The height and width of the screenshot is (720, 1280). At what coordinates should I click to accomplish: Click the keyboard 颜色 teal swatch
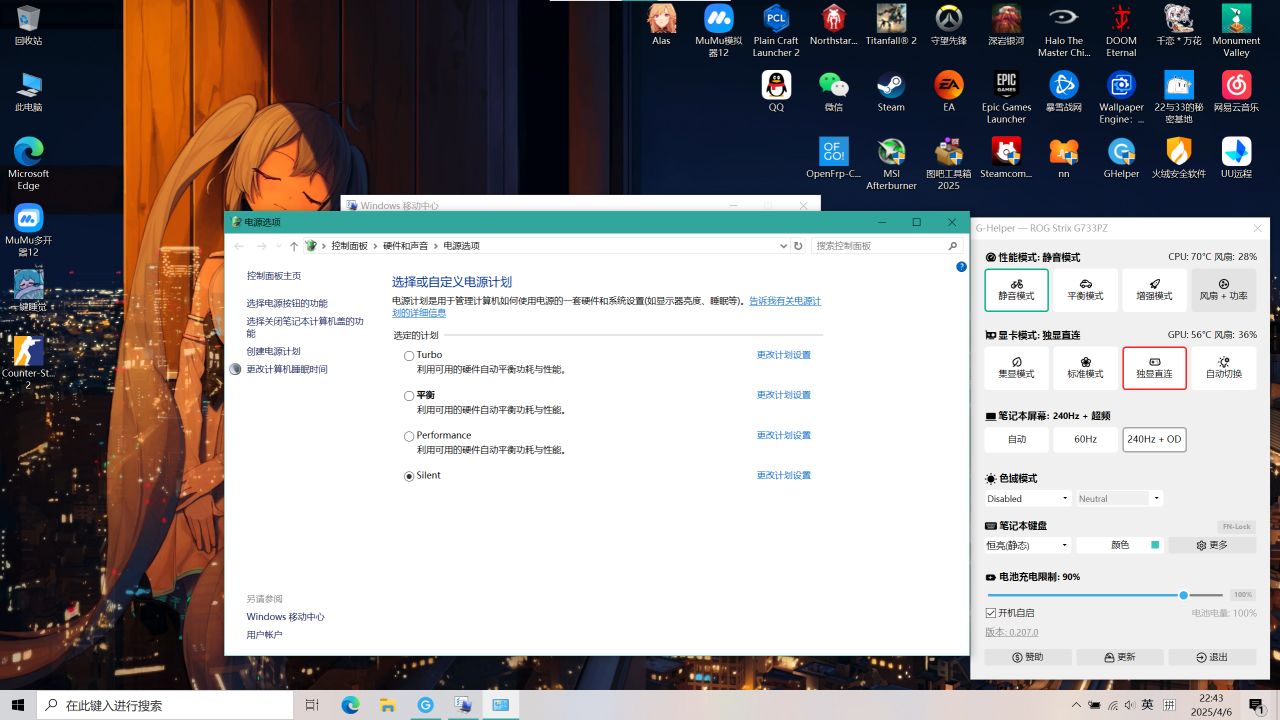1155,545
